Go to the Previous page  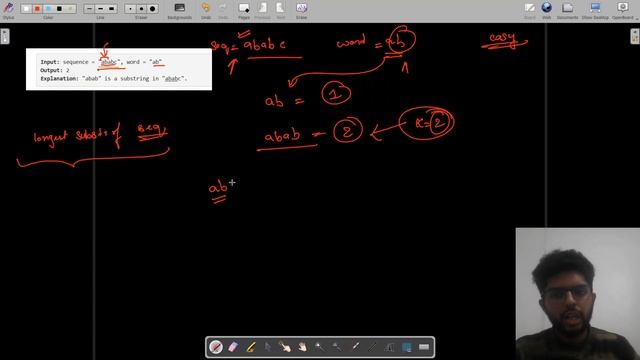pyautogui.click(x=262, y=10)
